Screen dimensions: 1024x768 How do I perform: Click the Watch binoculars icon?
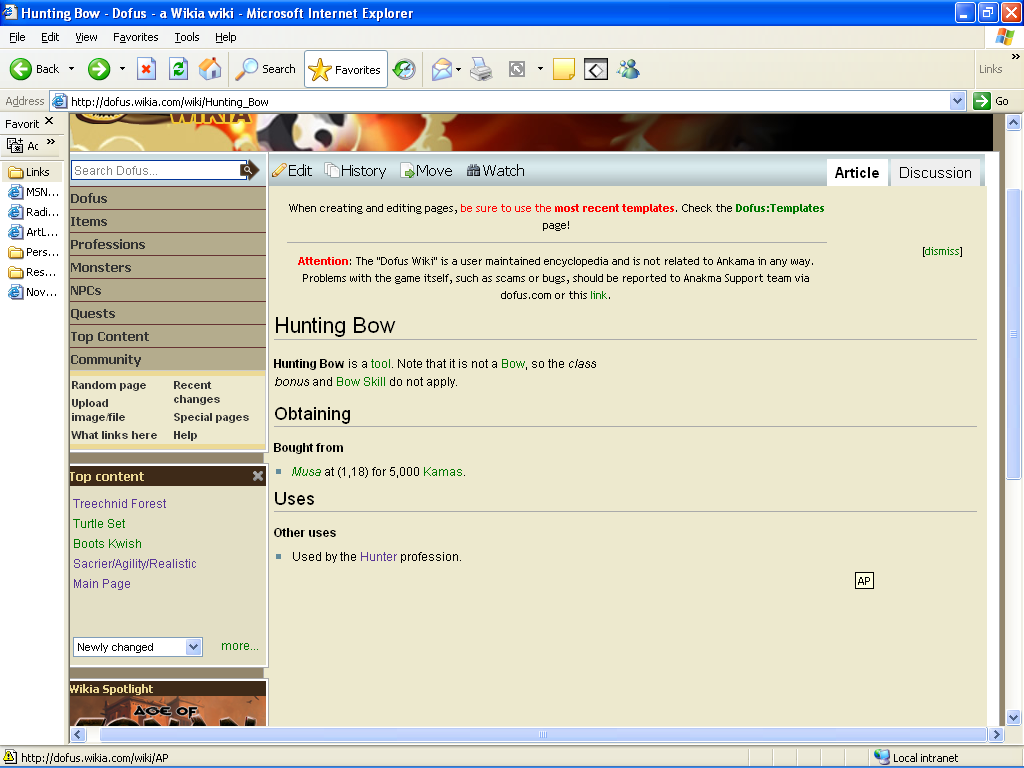point(473,171)
